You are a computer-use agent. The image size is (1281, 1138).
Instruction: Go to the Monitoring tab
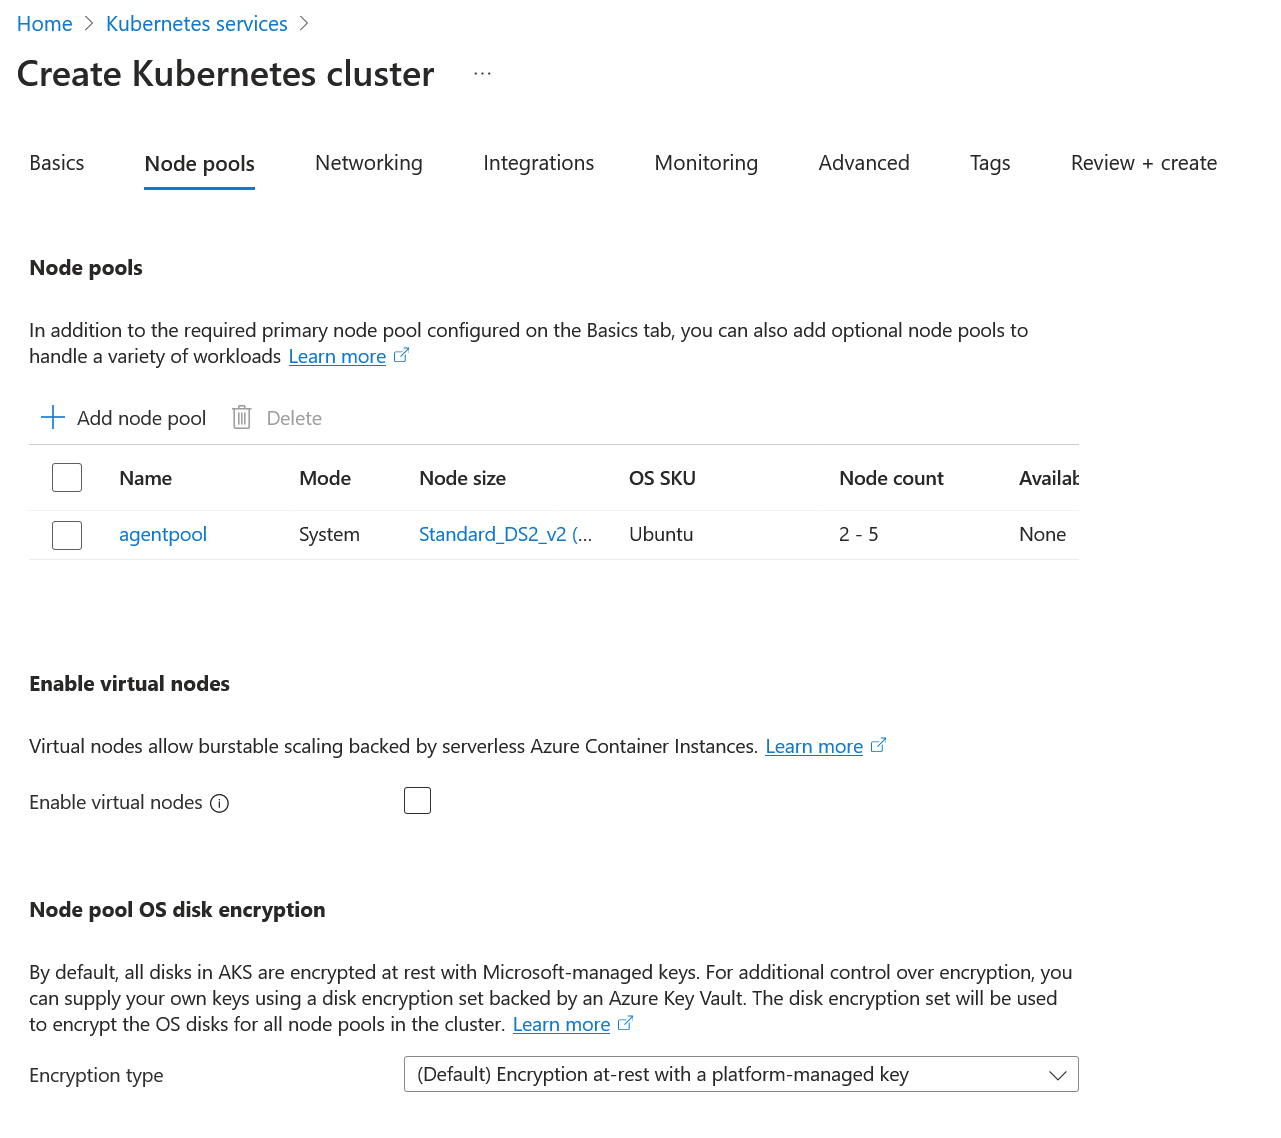tap(706, 163)
